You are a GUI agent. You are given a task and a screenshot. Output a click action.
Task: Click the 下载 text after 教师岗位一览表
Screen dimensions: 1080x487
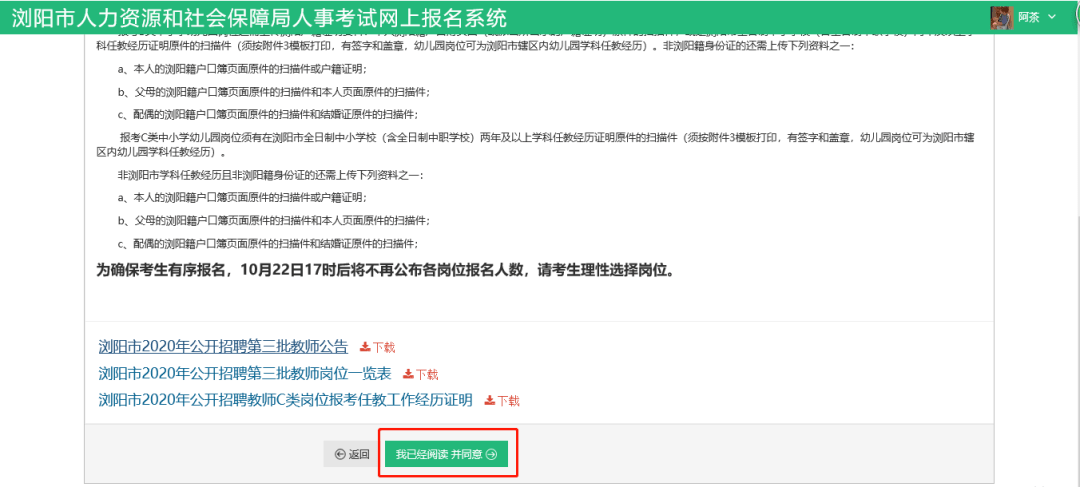point(427,374)
